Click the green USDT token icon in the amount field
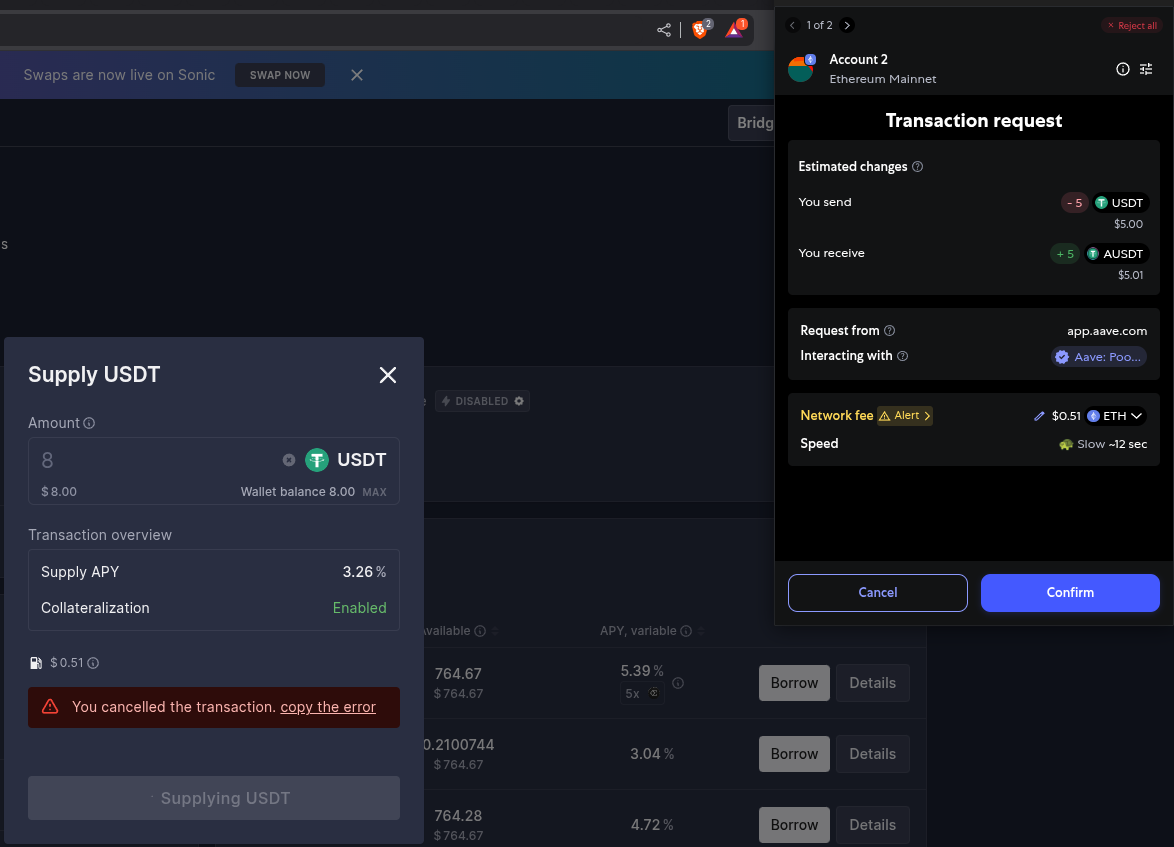Screen dimensions: 1174x847 click(317, 460)
